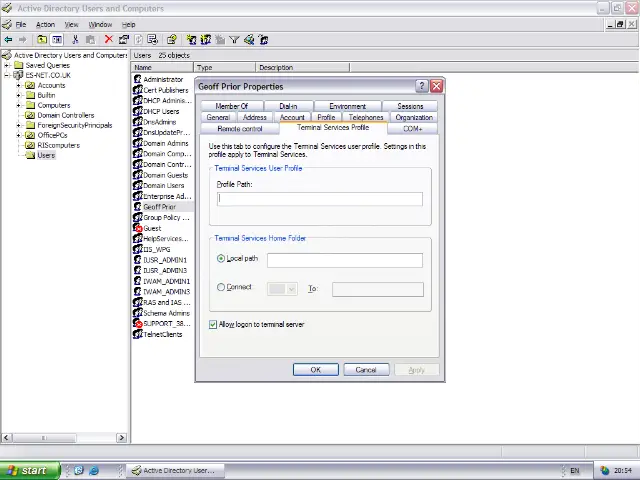
Task: Switch to the Member Of tab
Action: (x=231, y=106)
